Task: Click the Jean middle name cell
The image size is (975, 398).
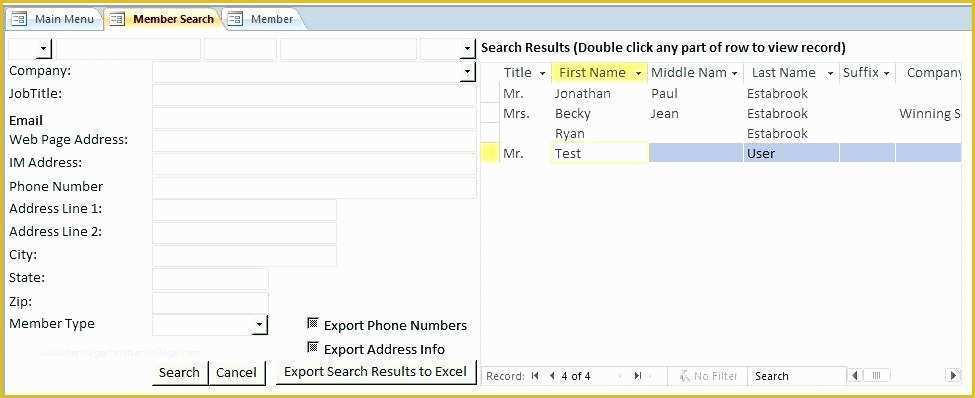Action: (x=696, y=114)
